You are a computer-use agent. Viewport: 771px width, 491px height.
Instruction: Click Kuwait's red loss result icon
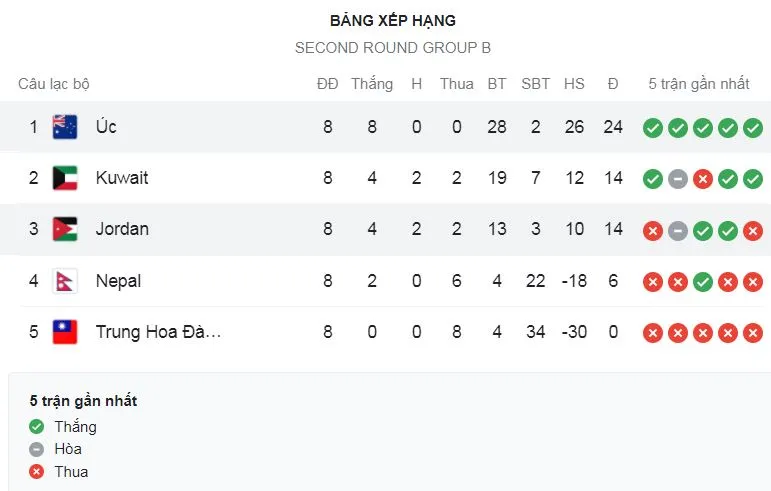[703, 178]
